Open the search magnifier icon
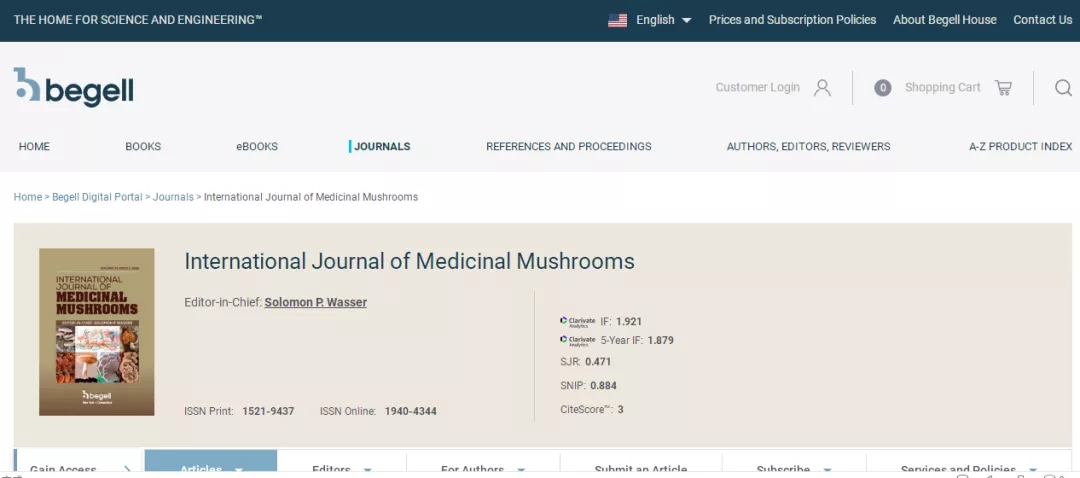Viewport: 1080px width, 478px height. (1063, 88)
